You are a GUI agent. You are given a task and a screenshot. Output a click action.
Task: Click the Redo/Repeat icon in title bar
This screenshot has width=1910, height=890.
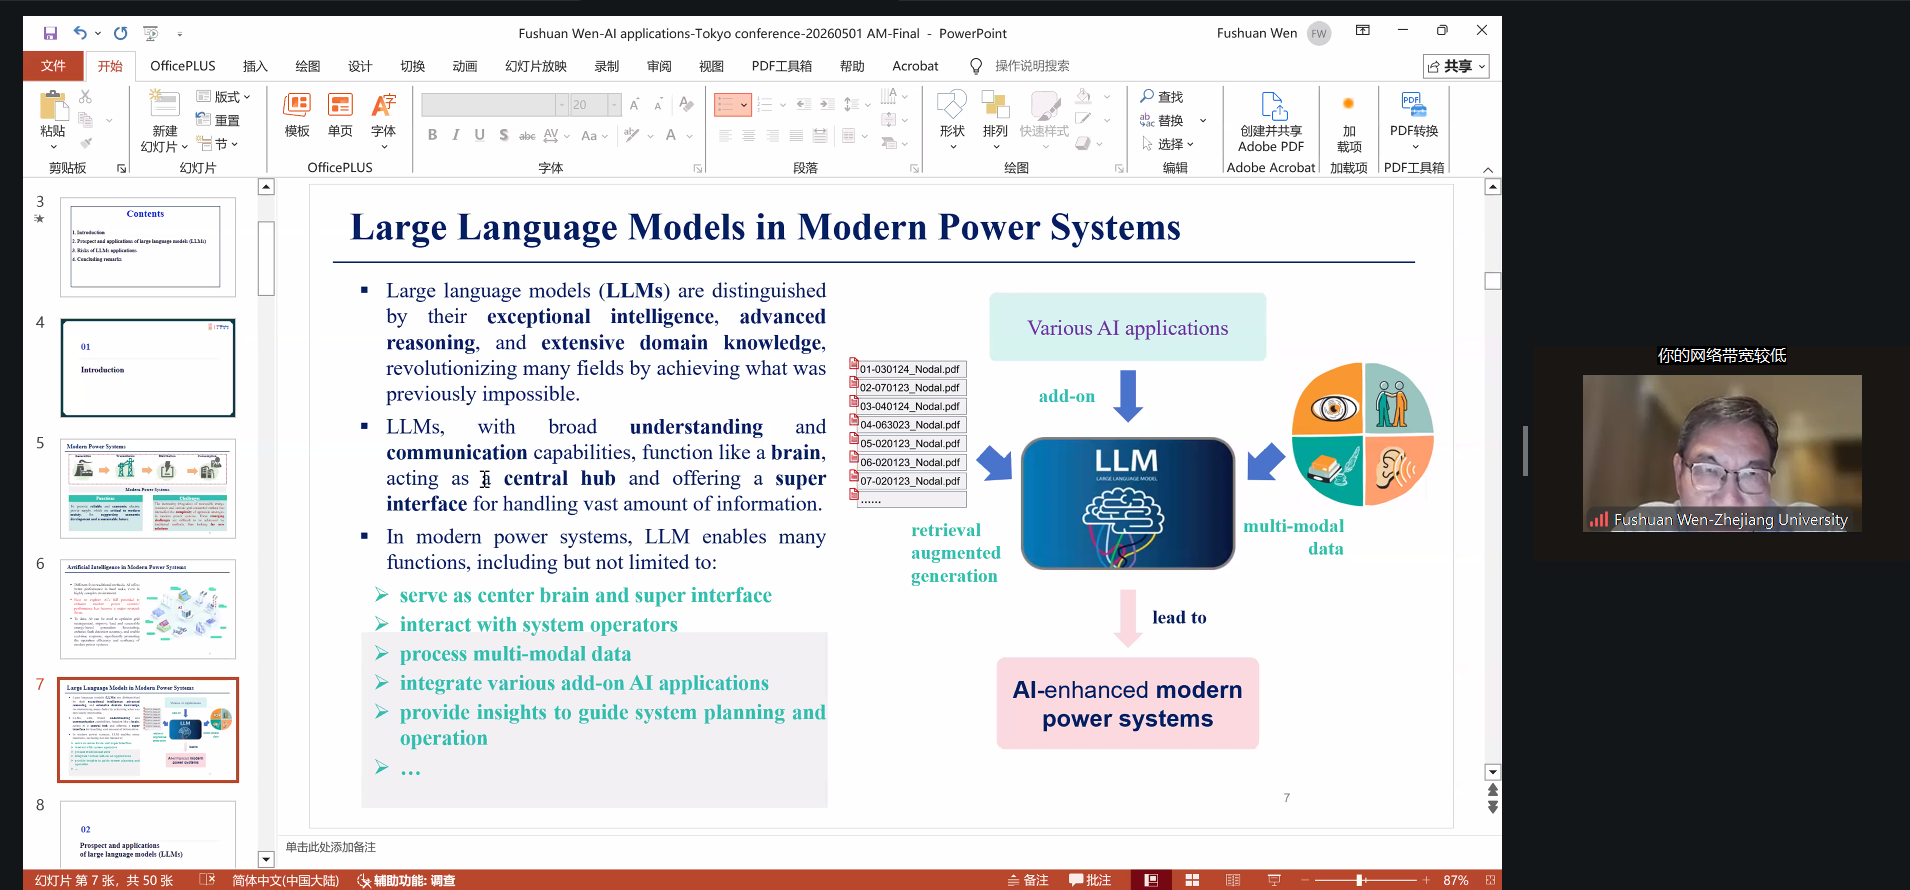click(x=120, y=33)
